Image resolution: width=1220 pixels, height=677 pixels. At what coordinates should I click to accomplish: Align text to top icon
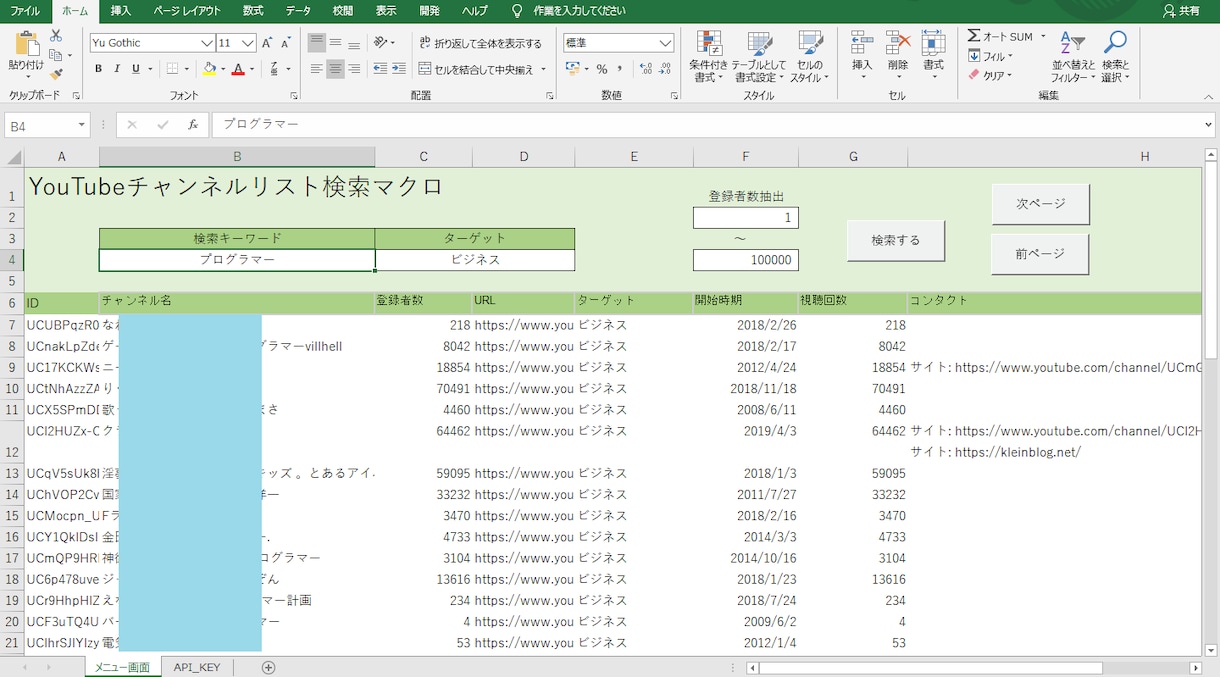pyautogui.click(x=317, y=43)
